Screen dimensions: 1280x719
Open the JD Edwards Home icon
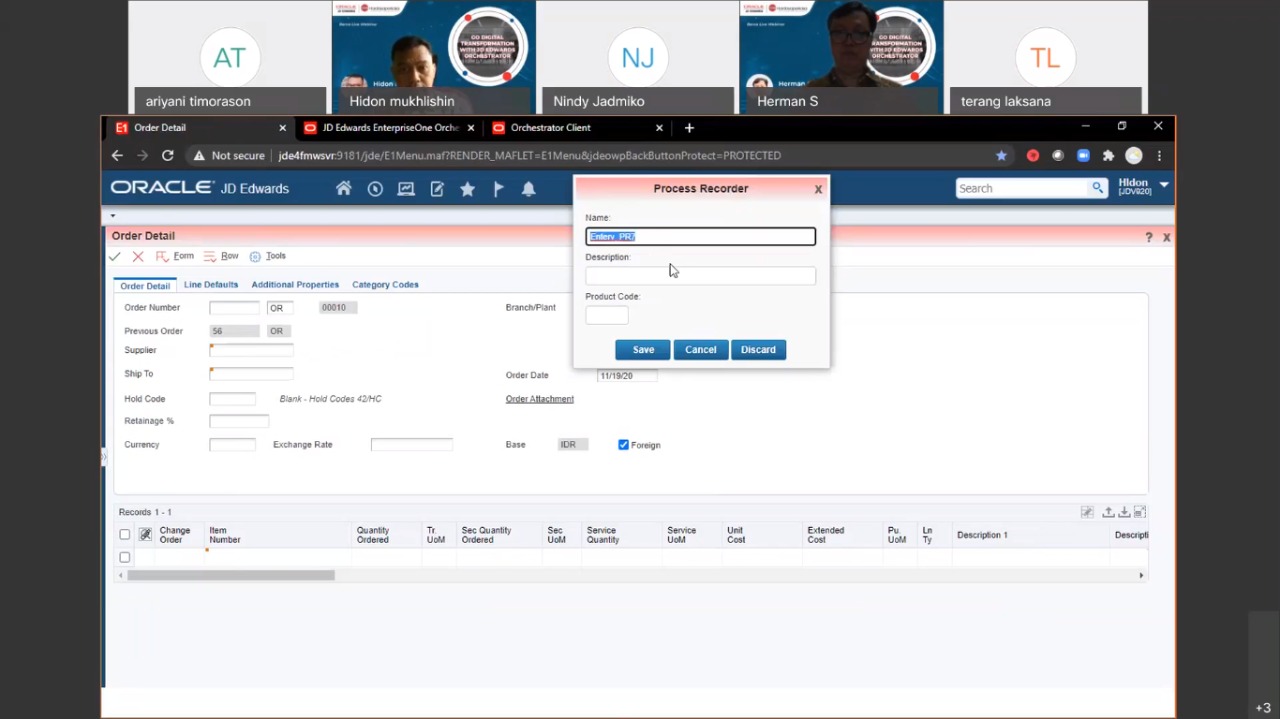pos(344,188)
